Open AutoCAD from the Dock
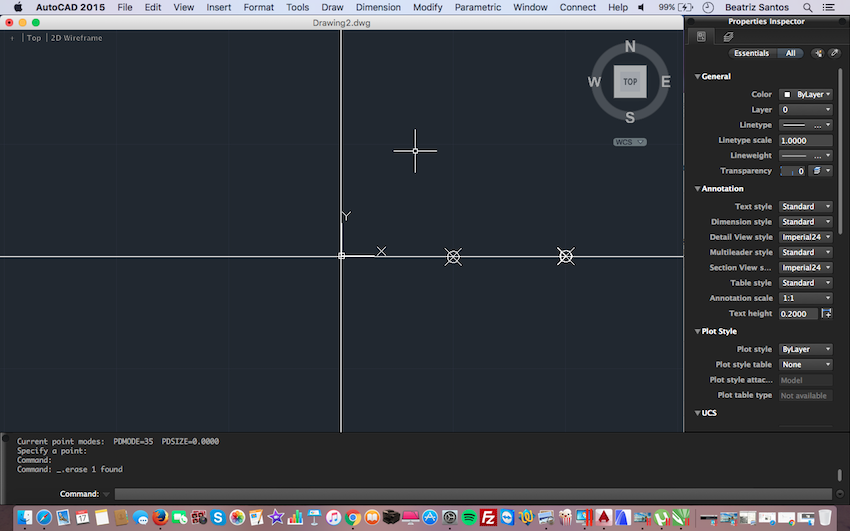This screenshot has width=850, height=531. pyautogui.click(x=603, y=517)
